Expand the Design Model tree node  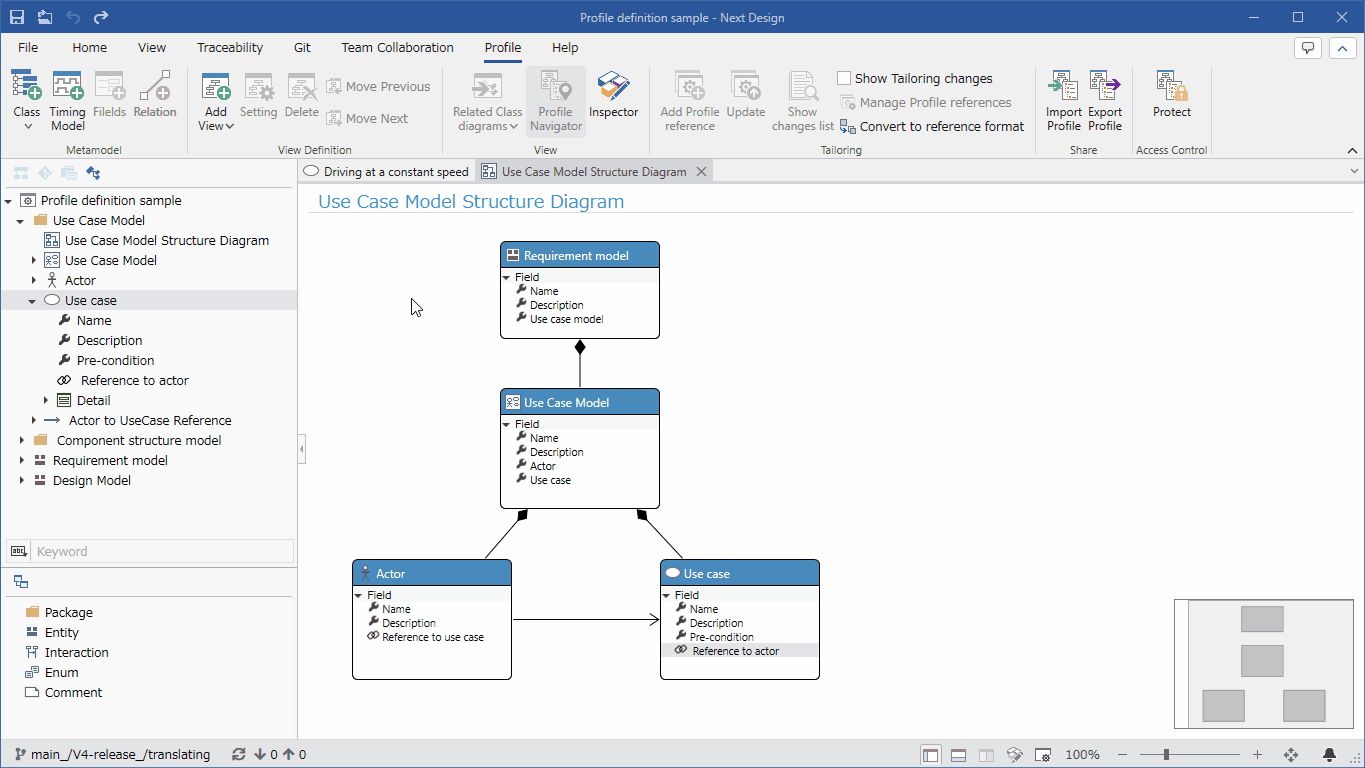coord(22,481)
